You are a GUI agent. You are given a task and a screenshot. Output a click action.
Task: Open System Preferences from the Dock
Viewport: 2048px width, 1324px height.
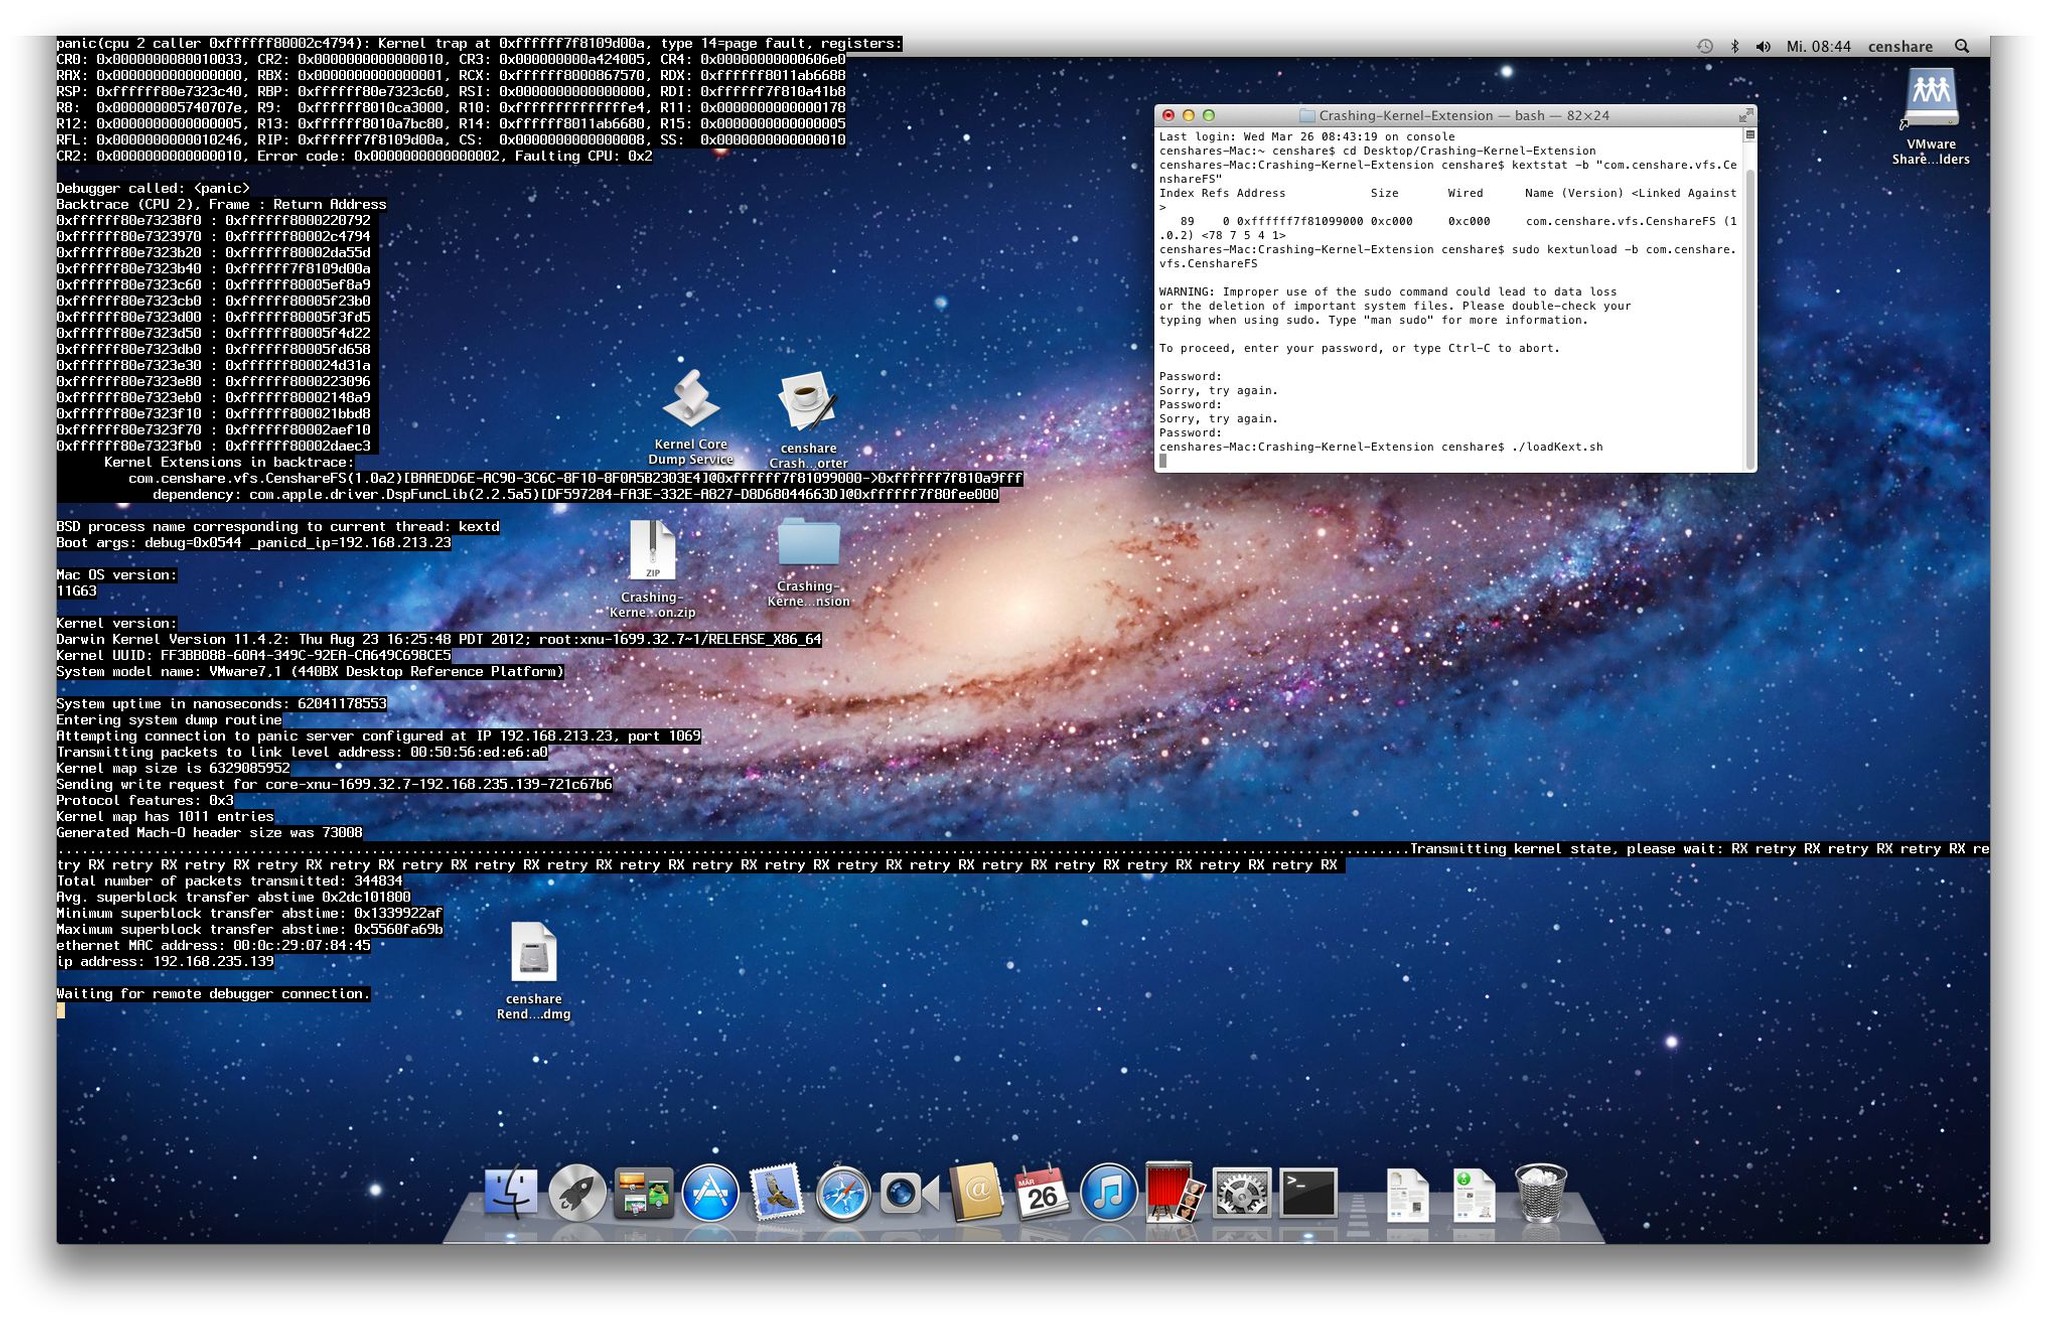[1240, 1193]
